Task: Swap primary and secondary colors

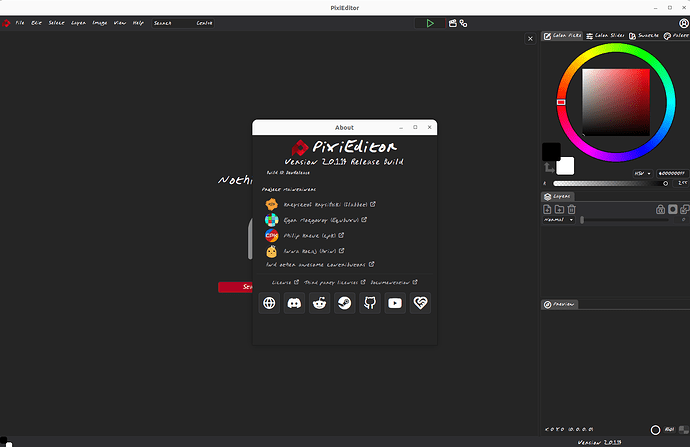Action: (x=547, y=168)
